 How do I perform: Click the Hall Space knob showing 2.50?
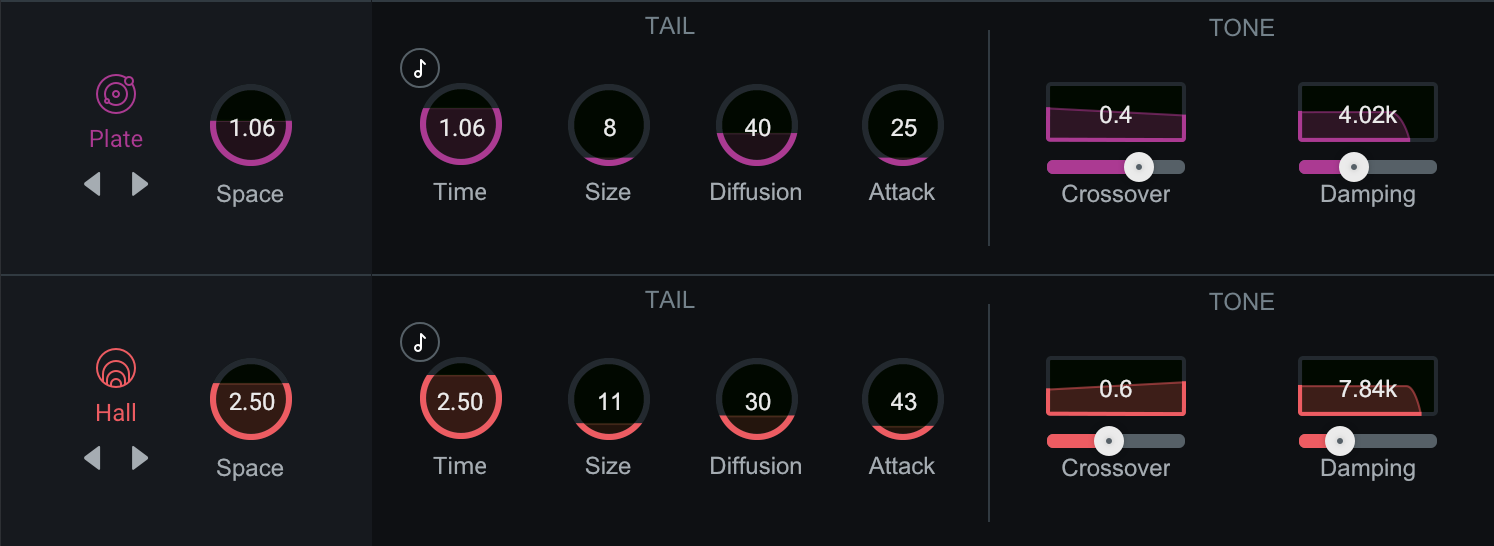coord(251,400)
